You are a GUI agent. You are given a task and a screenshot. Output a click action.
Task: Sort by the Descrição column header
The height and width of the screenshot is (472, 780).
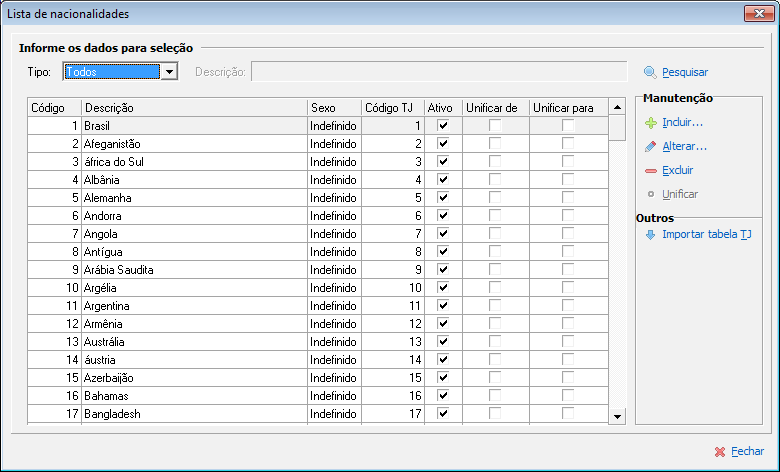click(x=194, y=108)
